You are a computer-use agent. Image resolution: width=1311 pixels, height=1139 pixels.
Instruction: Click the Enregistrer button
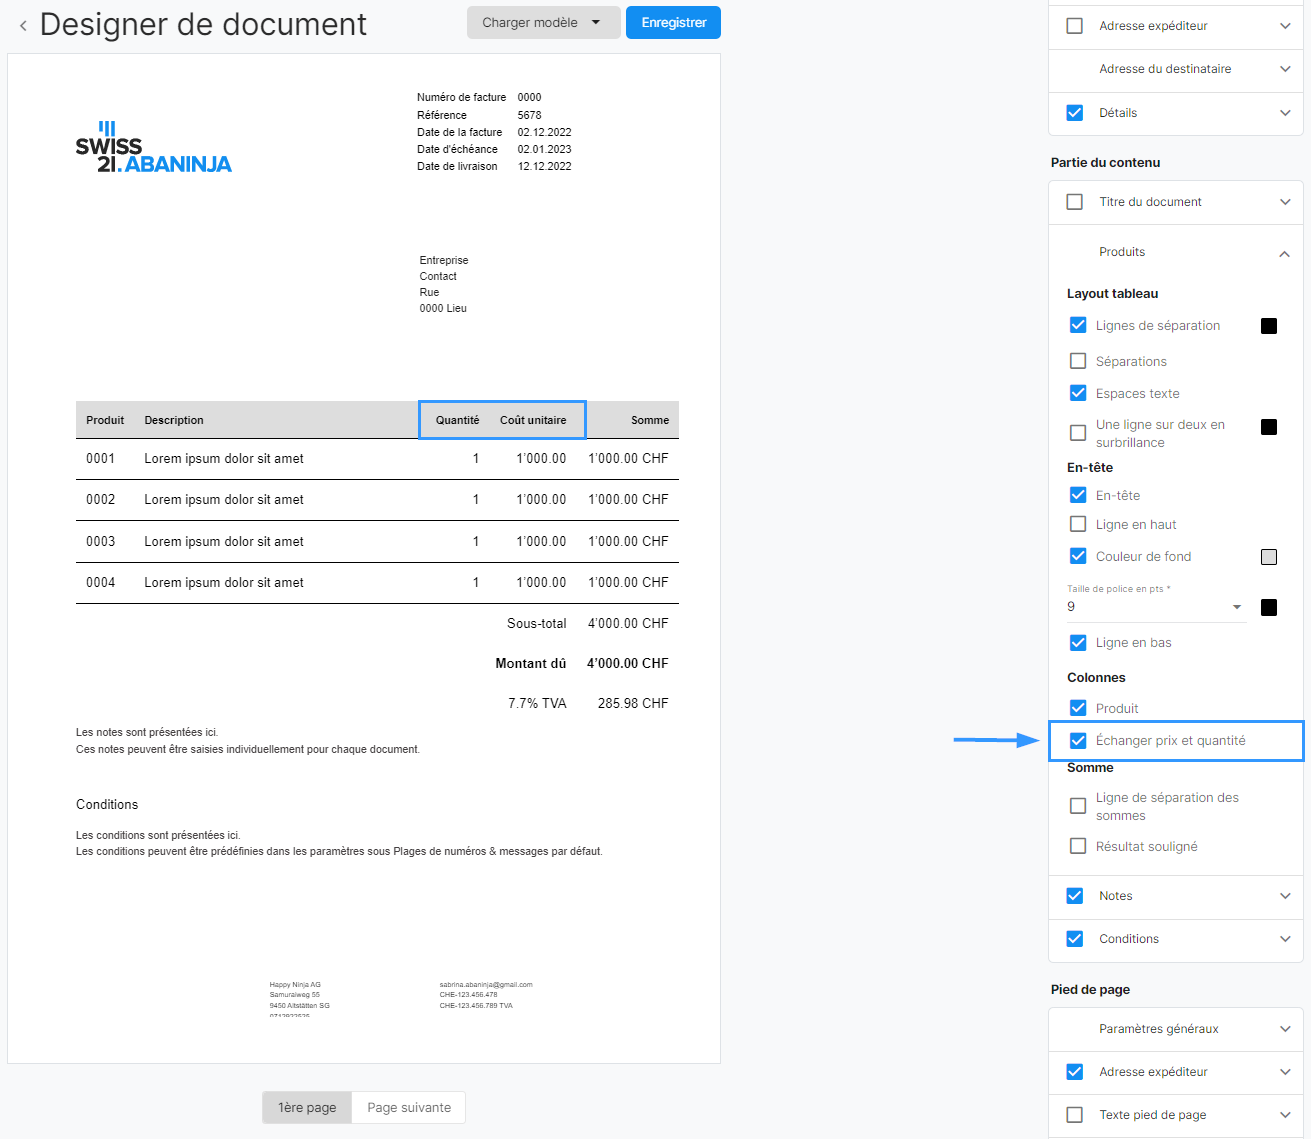(x=673, y=23)
